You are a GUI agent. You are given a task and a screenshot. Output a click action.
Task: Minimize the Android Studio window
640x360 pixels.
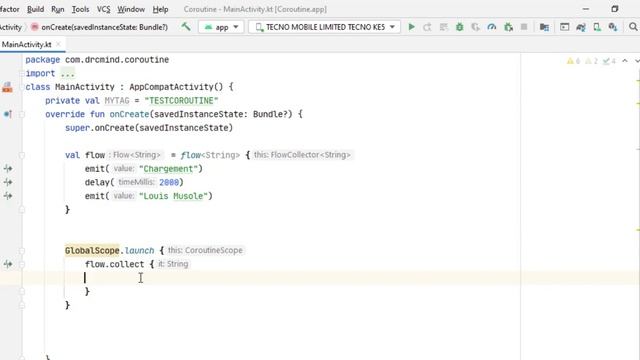[x=586, y=9]
